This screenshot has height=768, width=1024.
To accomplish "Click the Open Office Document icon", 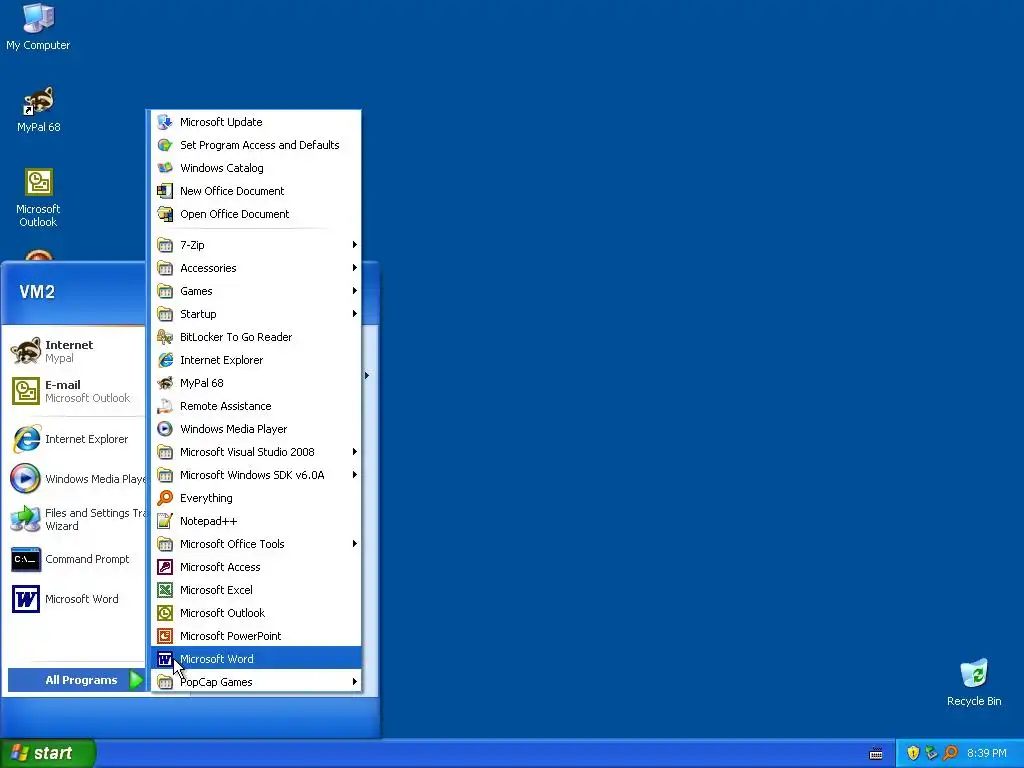I will (165, 214).
